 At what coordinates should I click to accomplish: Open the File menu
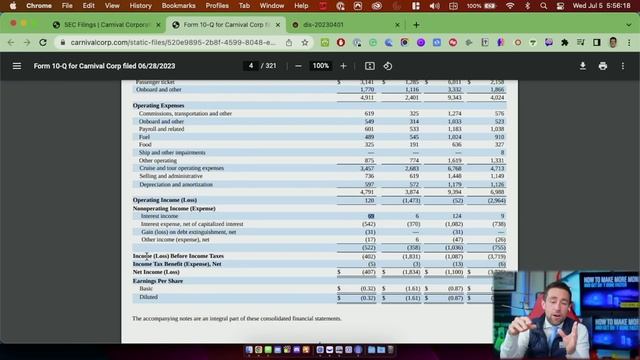click(x=67, y=6)
